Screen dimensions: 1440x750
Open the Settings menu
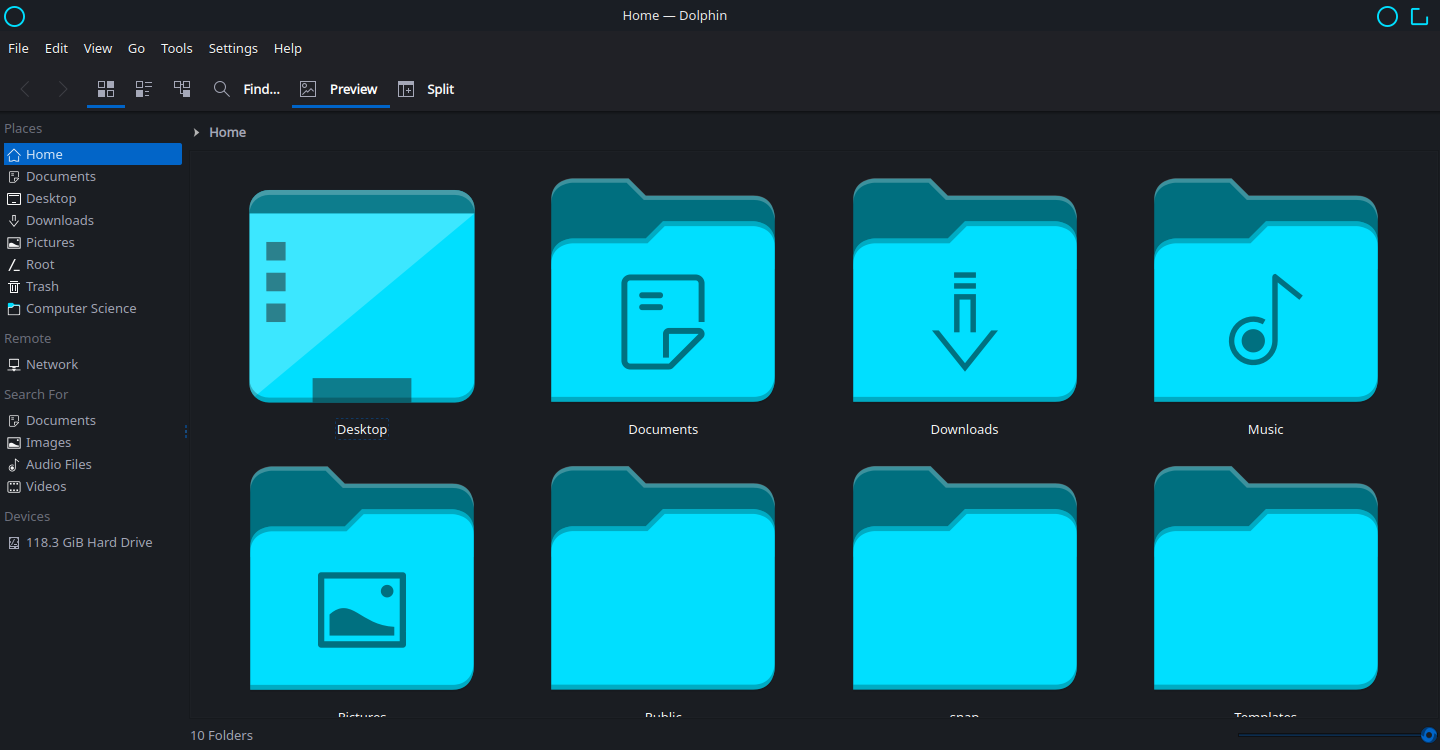pos(233,48)
